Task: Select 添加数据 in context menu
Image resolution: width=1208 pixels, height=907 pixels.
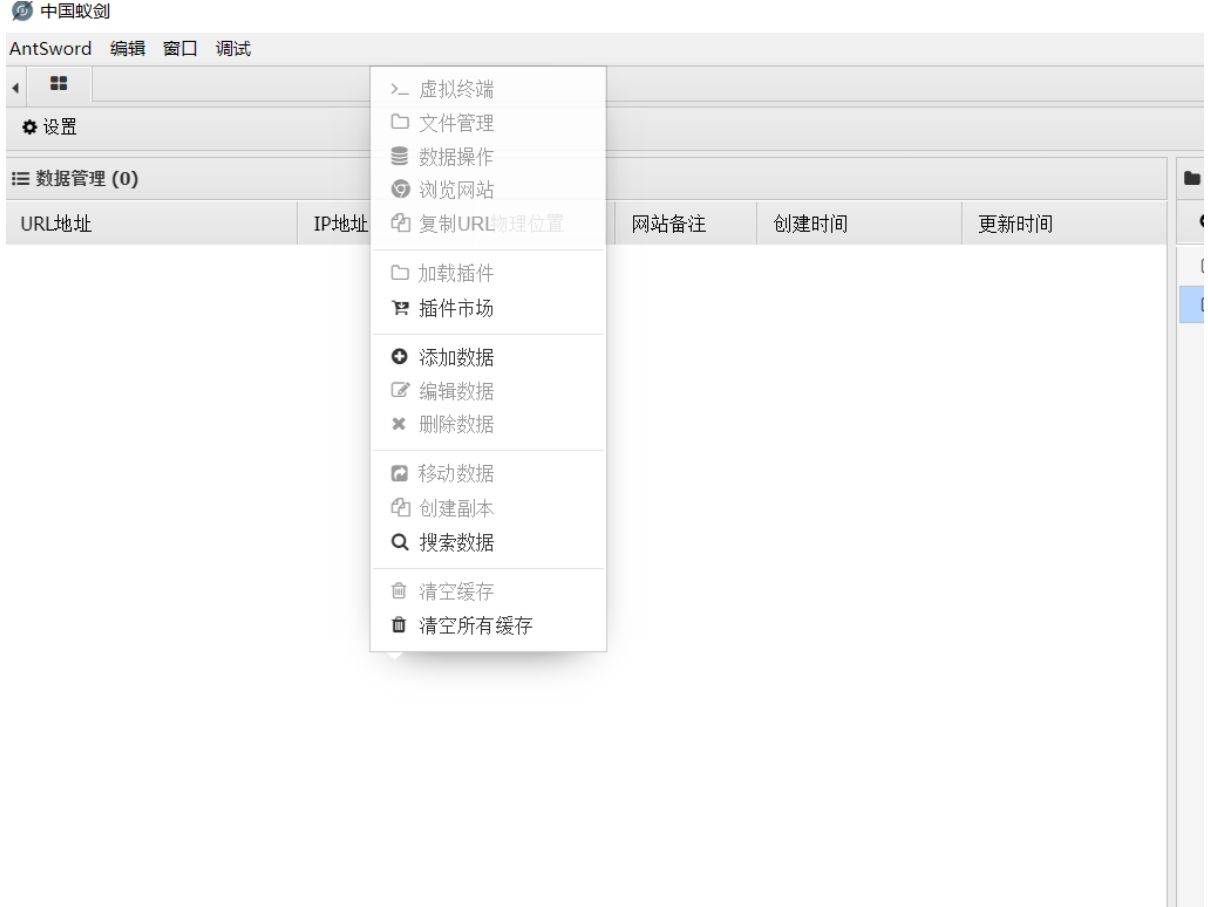Action: [488, 358]
